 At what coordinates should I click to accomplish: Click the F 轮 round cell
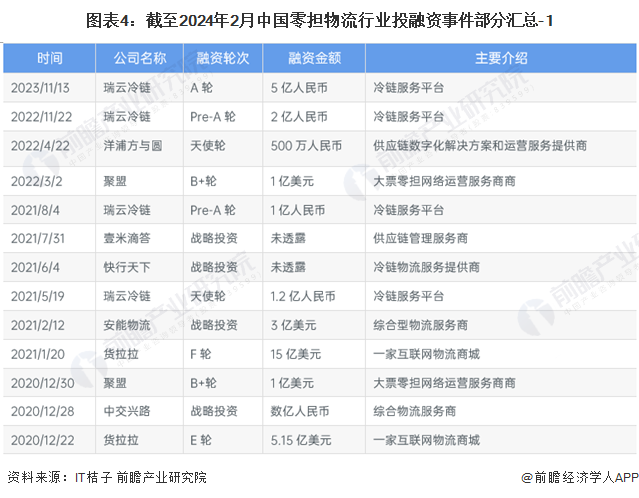pyautogui.click(x=201, y=354)
